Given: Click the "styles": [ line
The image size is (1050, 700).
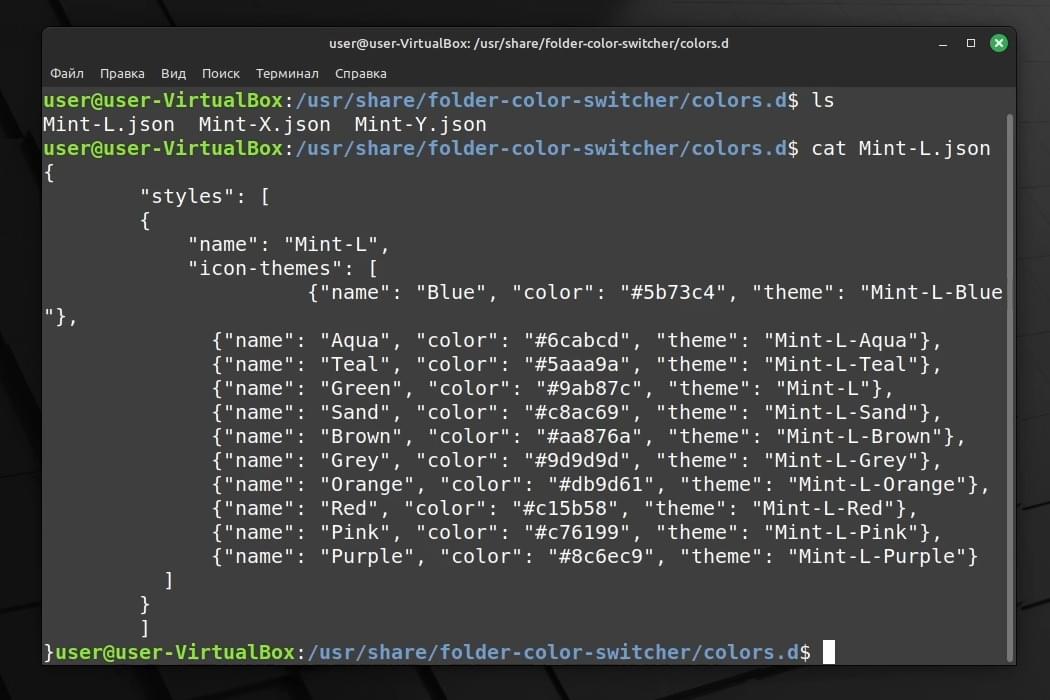Looking at the screenshot, I should pos(204,196).
